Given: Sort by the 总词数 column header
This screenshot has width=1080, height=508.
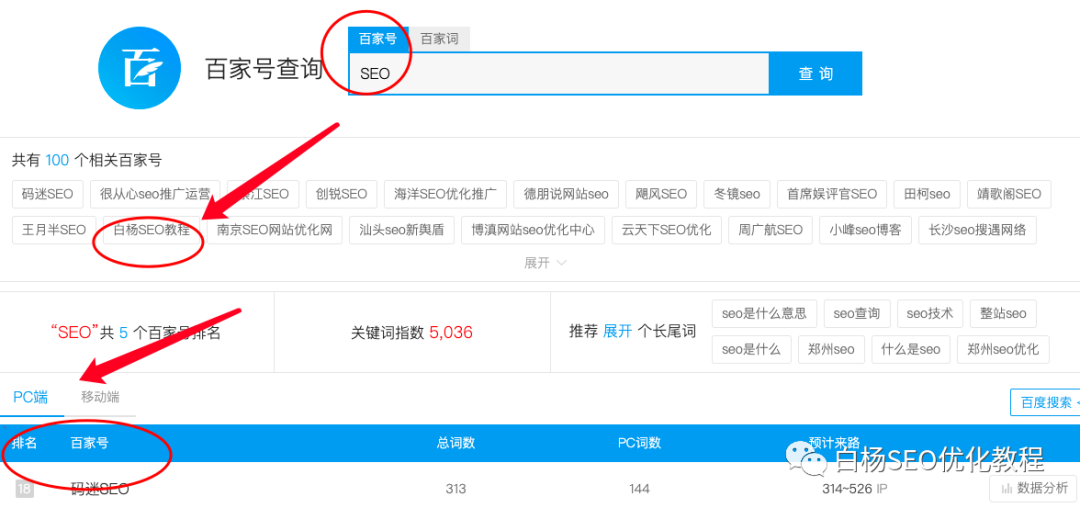Looking at the screenshot, I should point(456,443).
